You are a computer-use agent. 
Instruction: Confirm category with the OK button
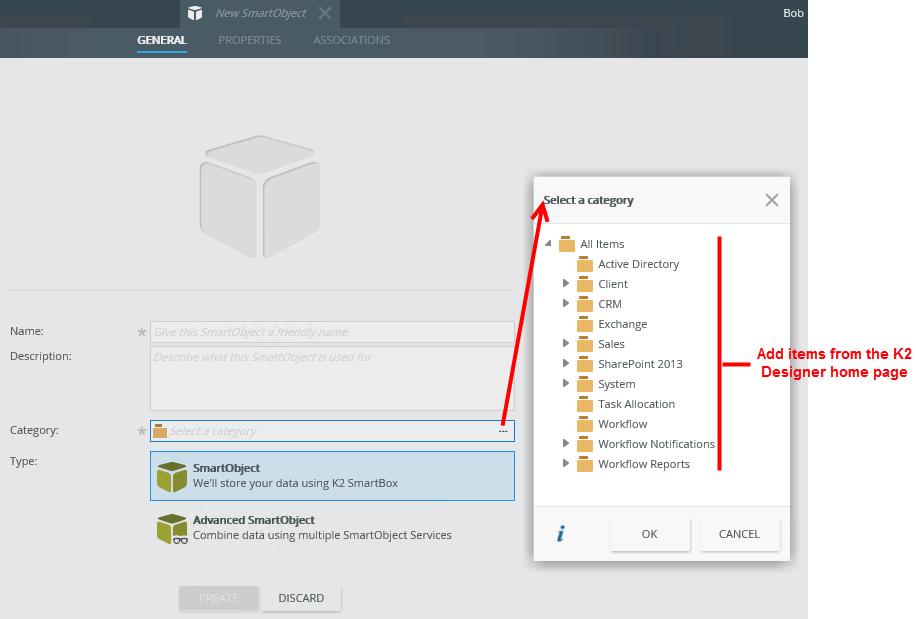click(x=650, y=534)
